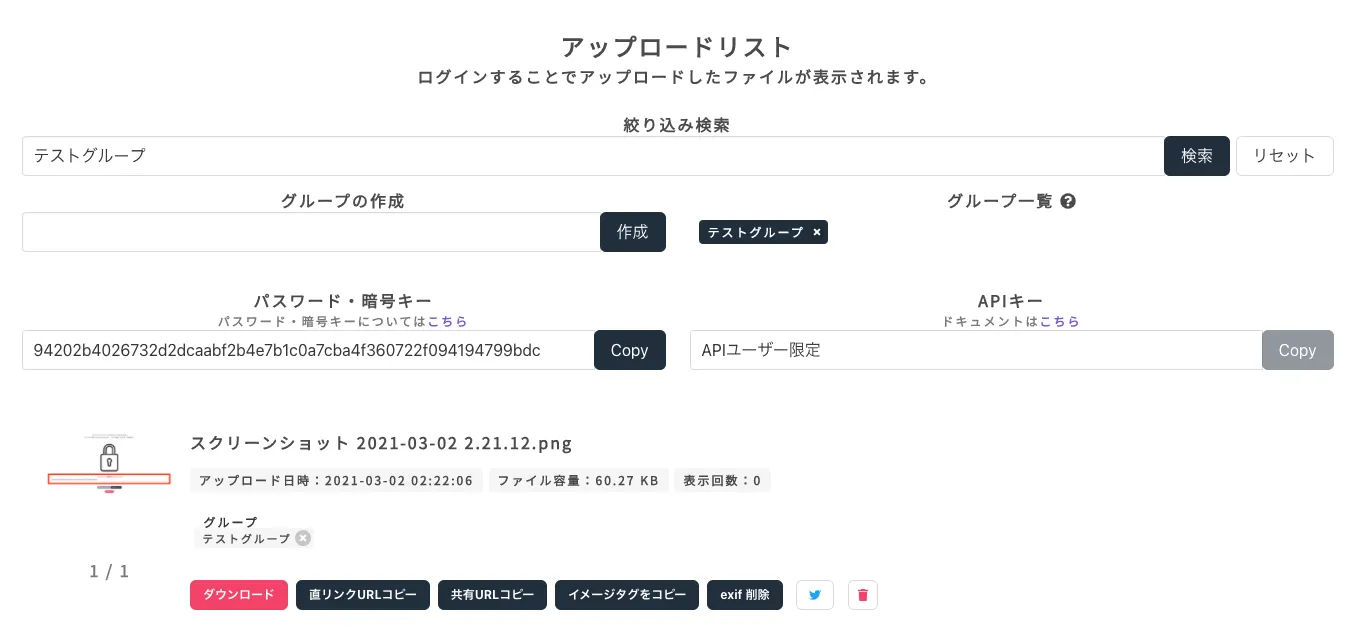1368x637 pixels.
Task: Click the pink ダウンロード button
Action: click(239, 595)
